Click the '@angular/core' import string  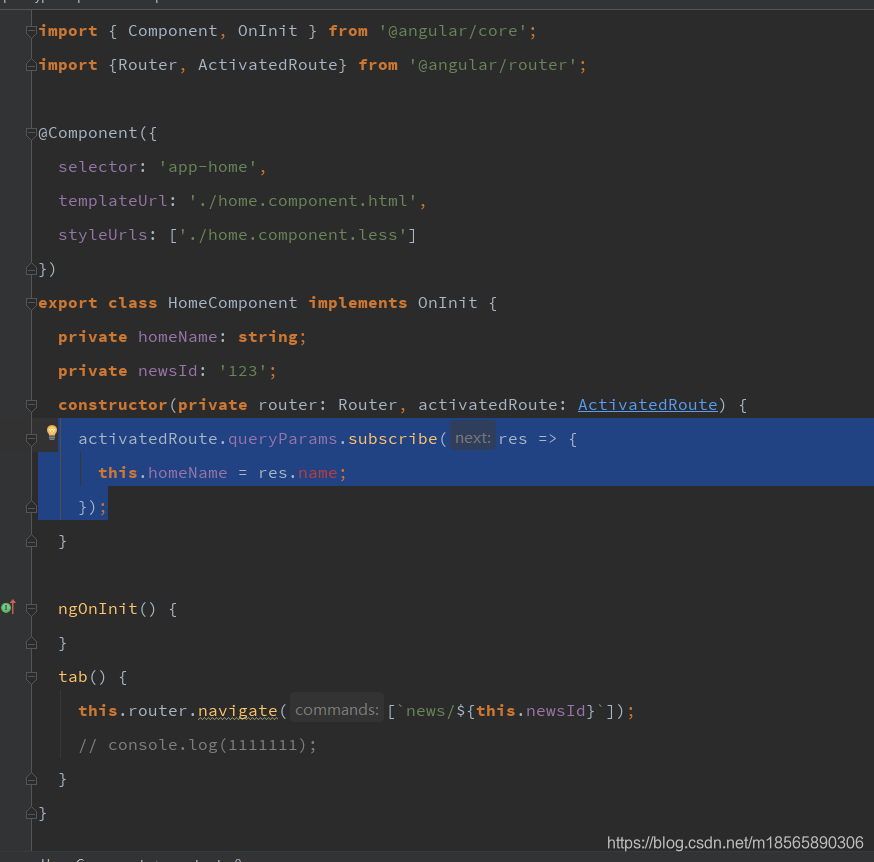tap(453, 31)
